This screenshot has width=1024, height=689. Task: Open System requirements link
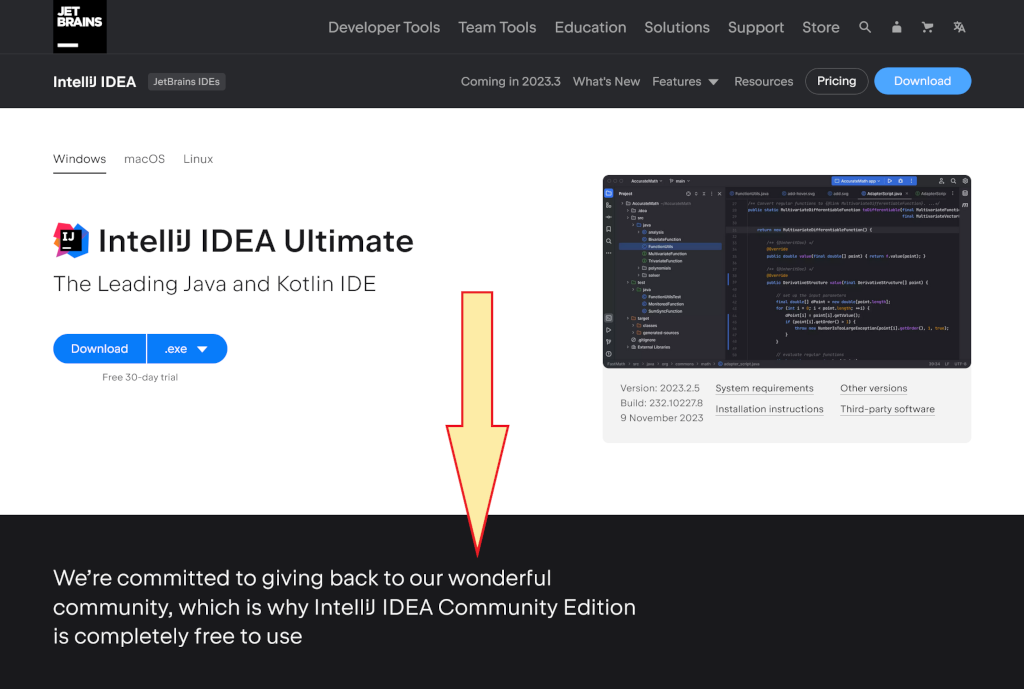click(x=764, y=389)
